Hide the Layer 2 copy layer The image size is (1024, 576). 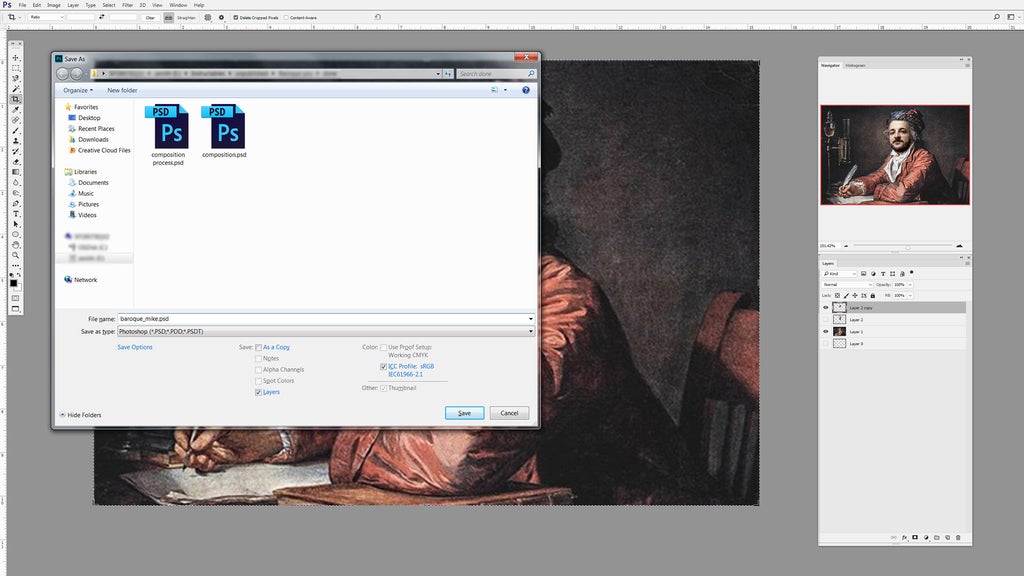825,308
